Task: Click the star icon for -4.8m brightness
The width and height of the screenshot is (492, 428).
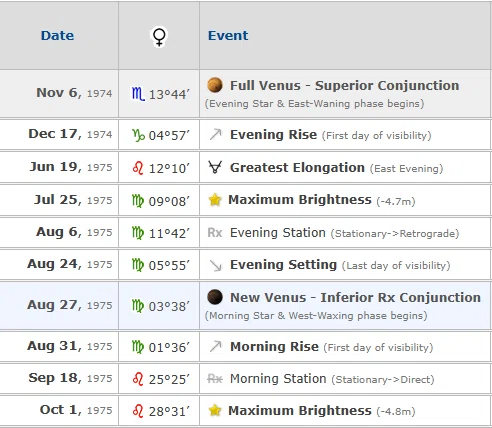Action: click(x=215, y=410)
